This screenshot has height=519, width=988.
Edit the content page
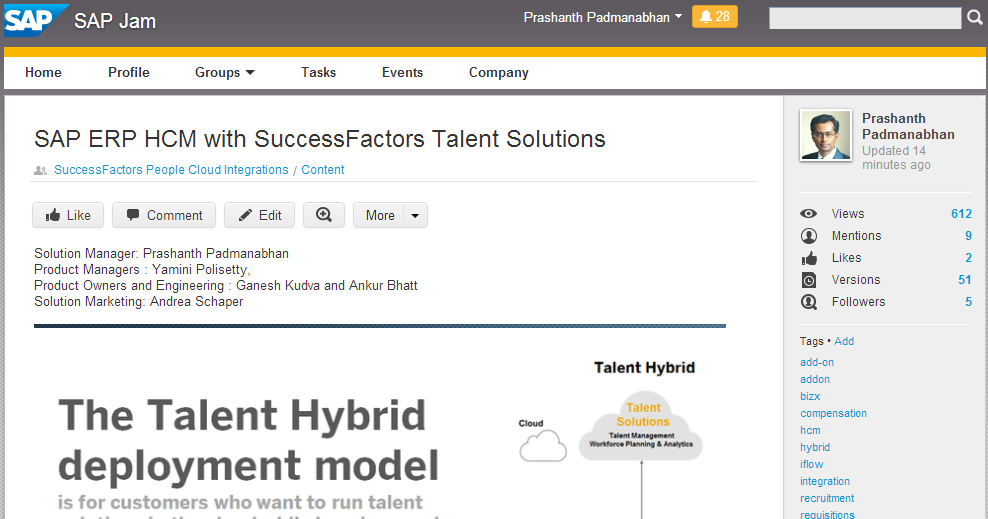tap(260, 215)
